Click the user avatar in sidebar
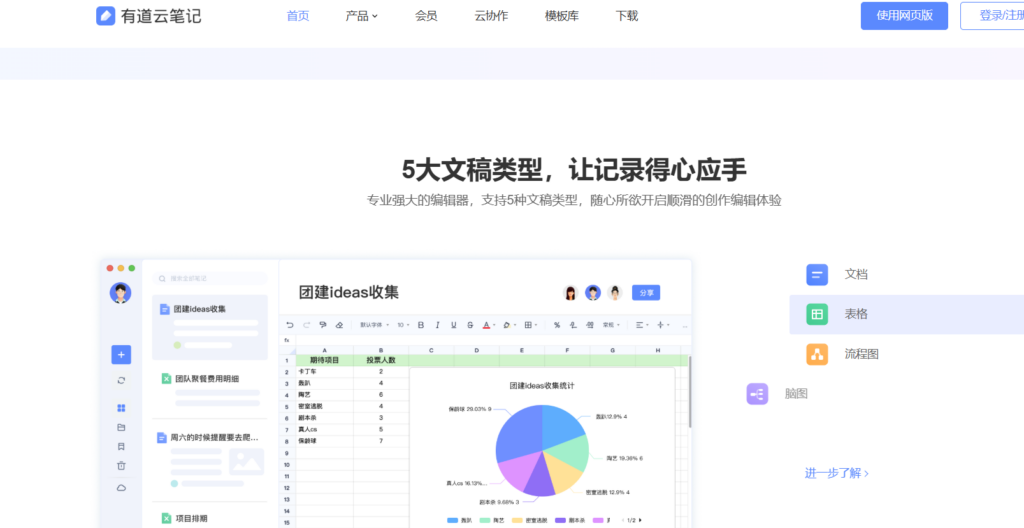 click(120, 293)
